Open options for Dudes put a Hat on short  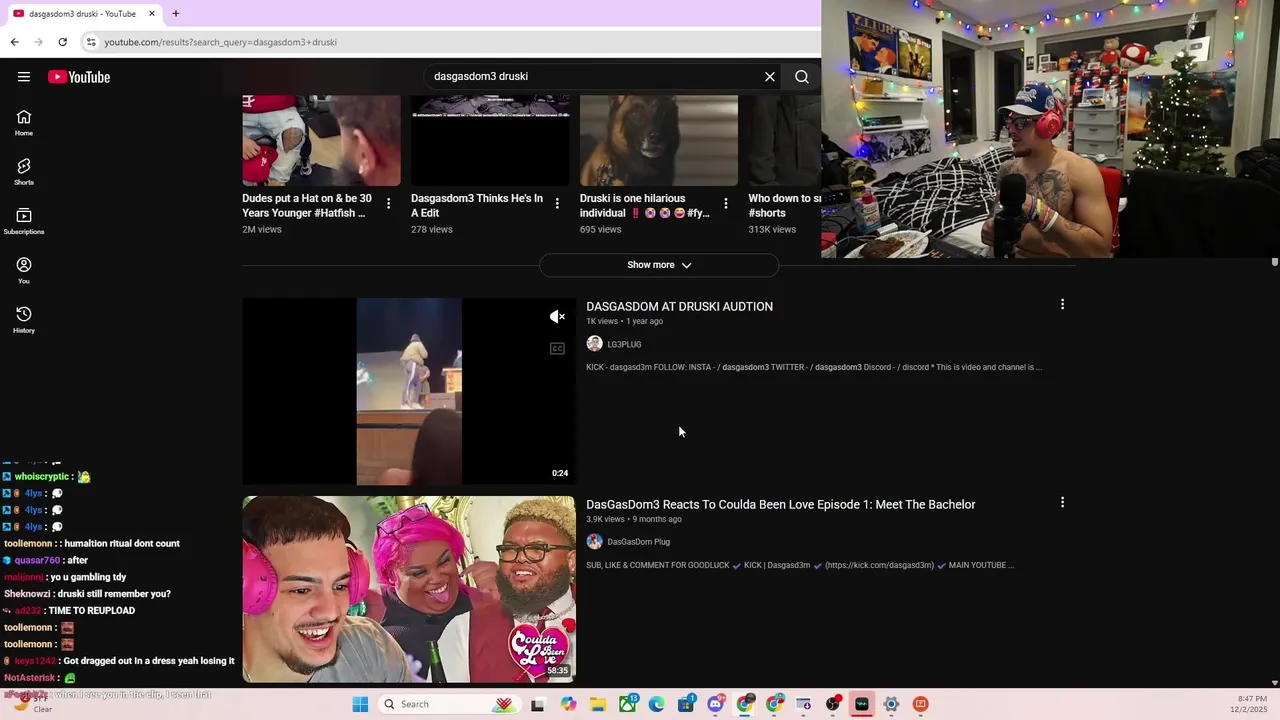[x=389, y=204]
